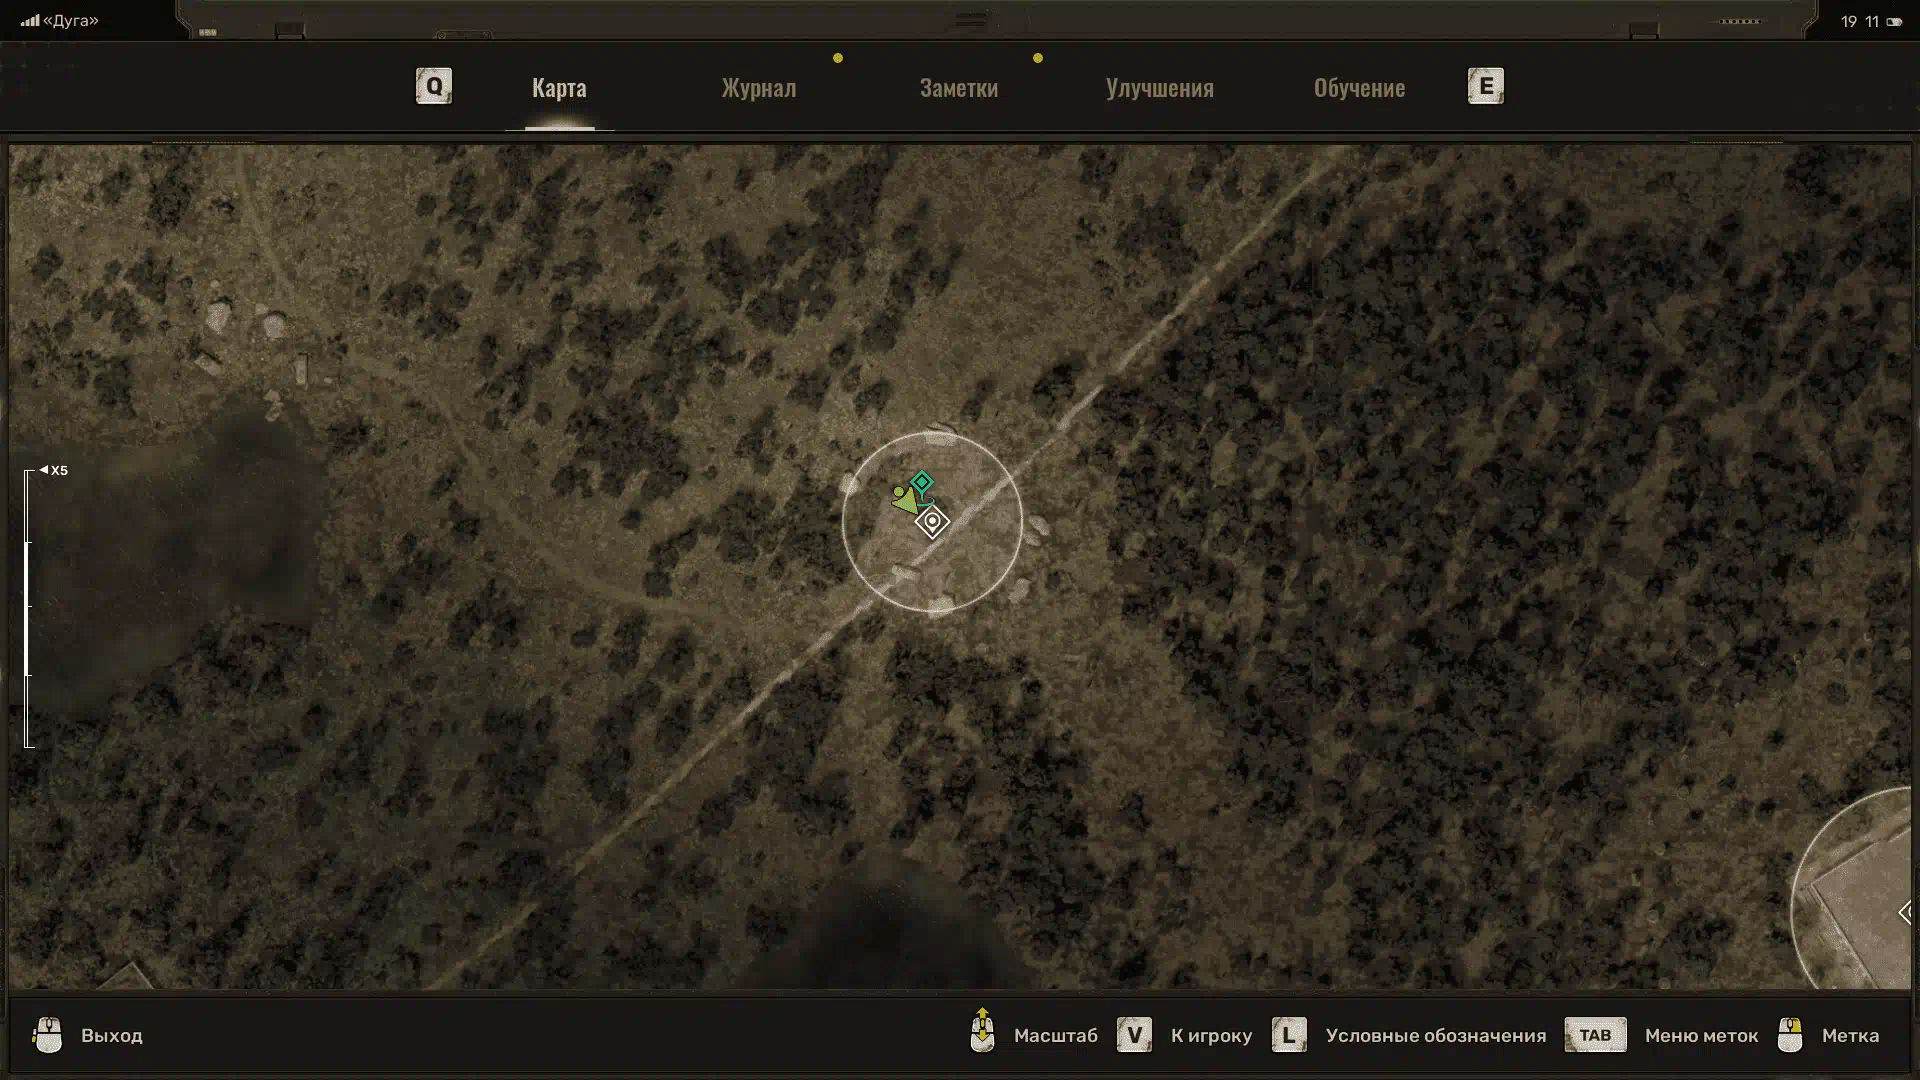Click the «Дуга» signal indicator
Screen dimensions: 1920x1080
tap(60, 21)
